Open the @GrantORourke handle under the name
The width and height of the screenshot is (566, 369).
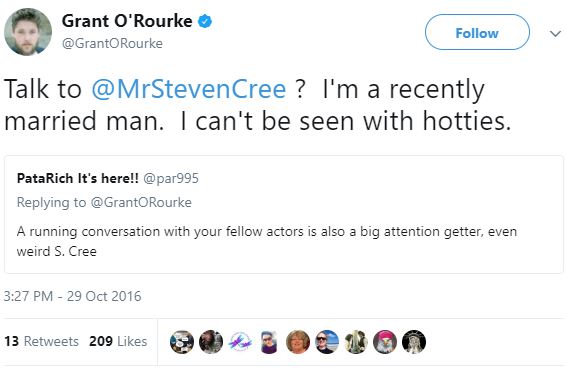[x=112, y=43]
